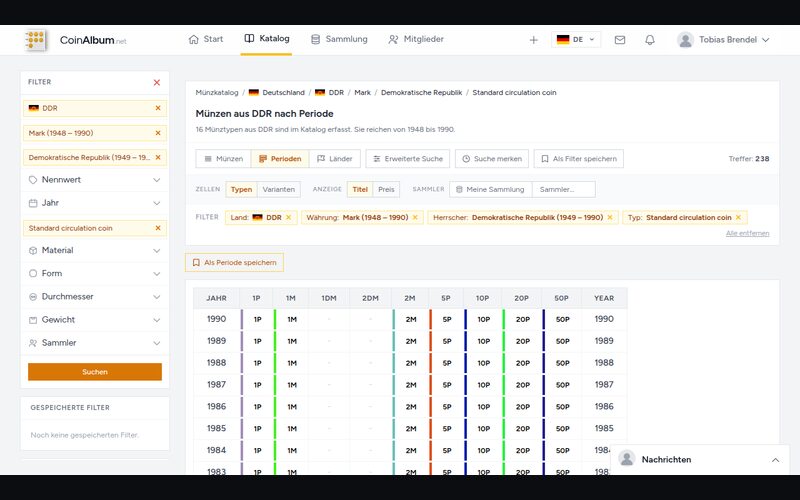Open Mark breadcrumb link

[363, 92]
